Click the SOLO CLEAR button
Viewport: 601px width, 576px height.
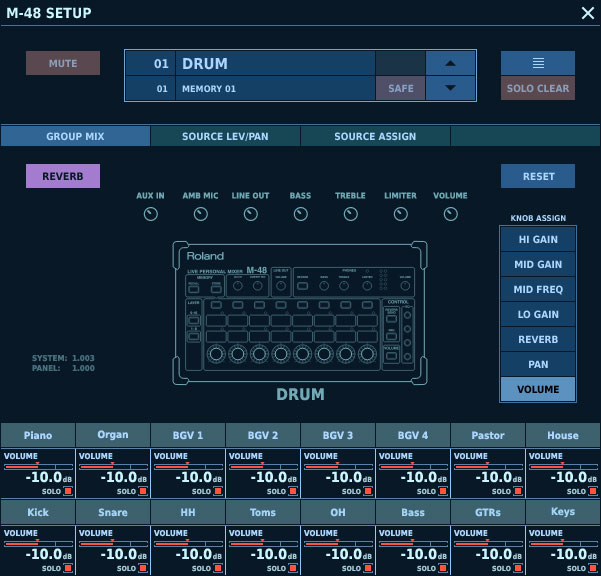[538, 88]
